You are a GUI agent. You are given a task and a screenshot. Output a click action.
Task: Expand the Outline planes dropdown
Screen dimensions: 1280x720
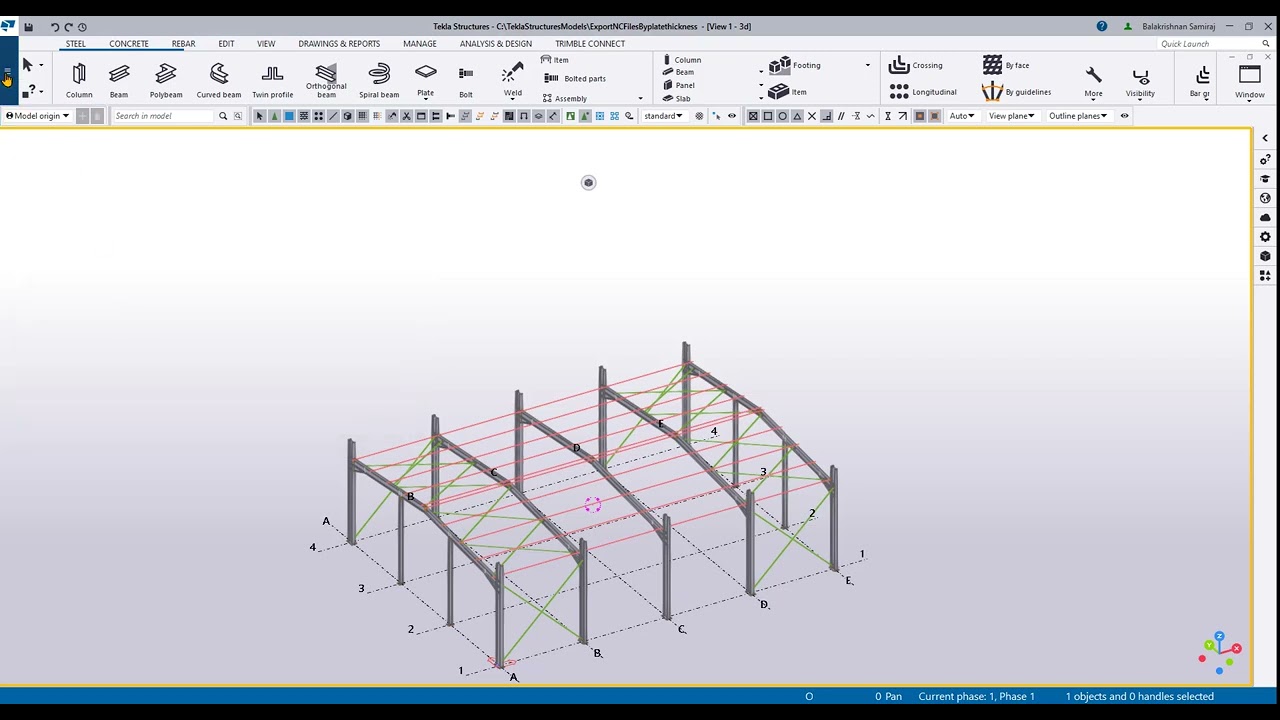click(1078, 116)
